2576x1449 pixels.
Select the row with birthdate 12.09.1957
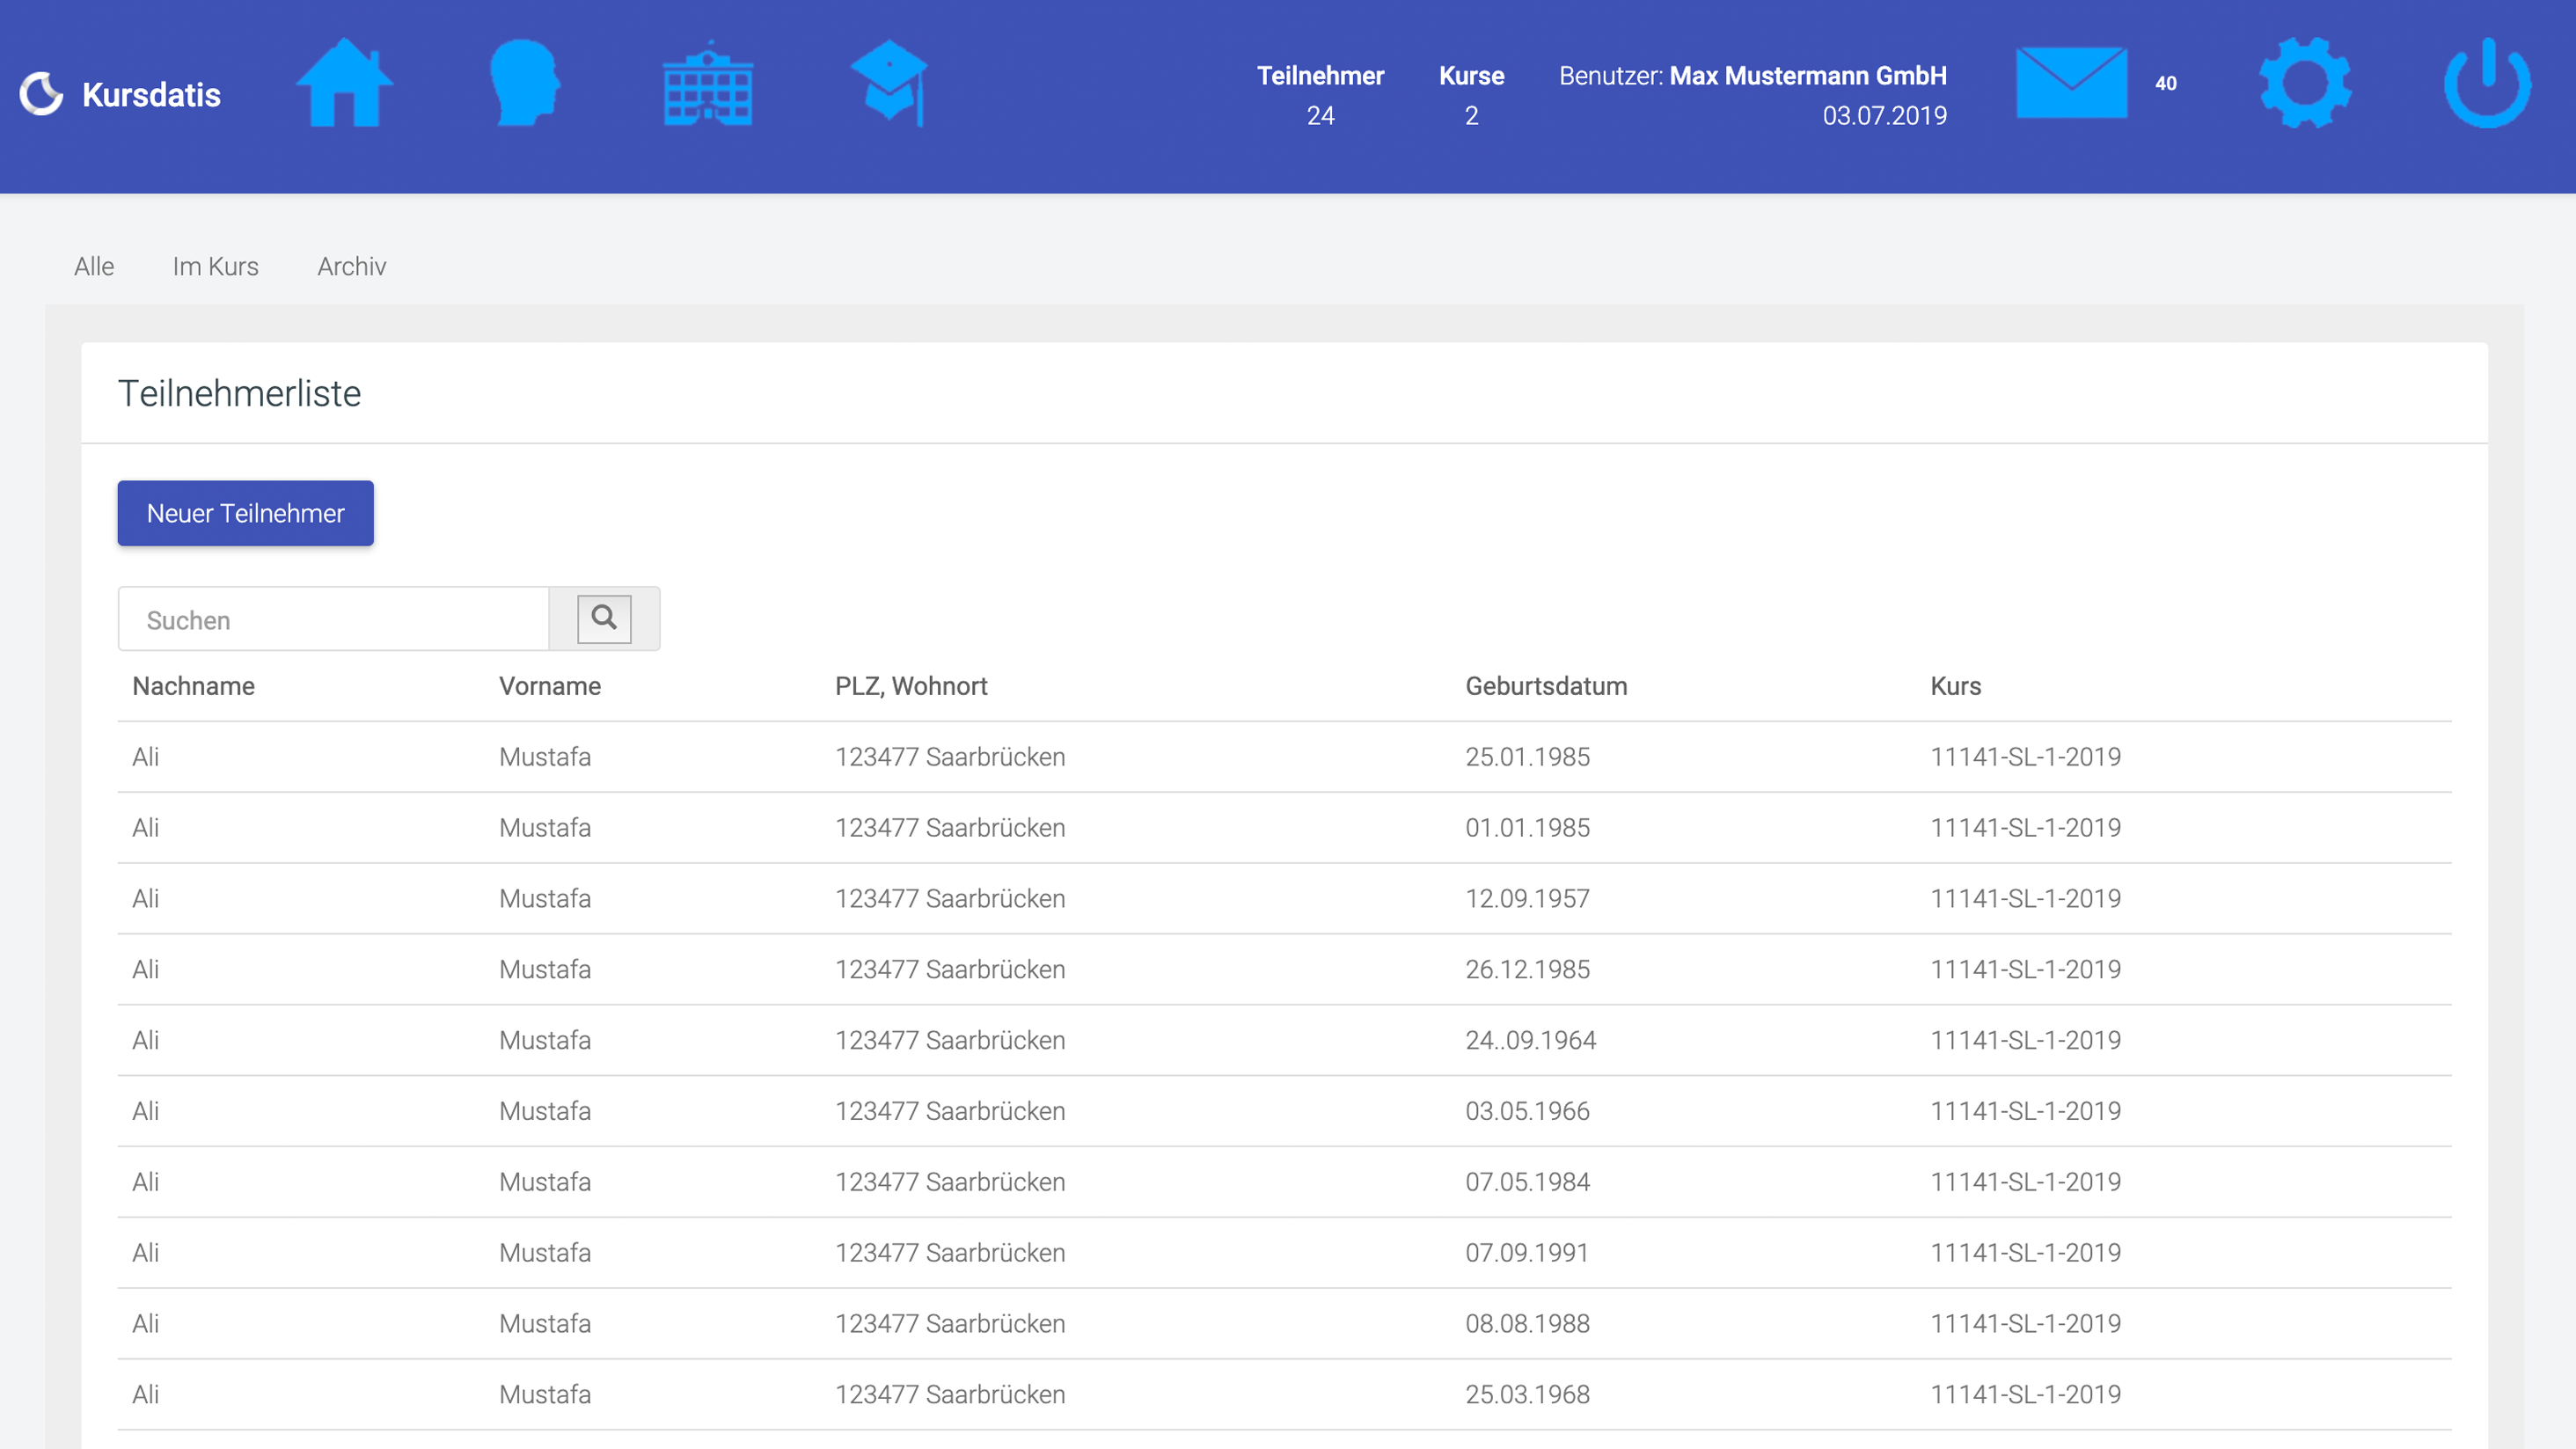tap(1284, 899)
